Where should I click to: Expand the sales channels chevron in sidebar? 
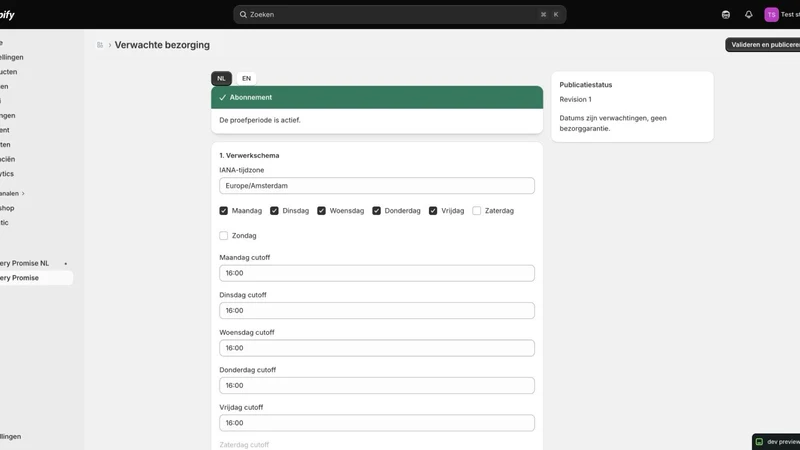pos(23,194)
